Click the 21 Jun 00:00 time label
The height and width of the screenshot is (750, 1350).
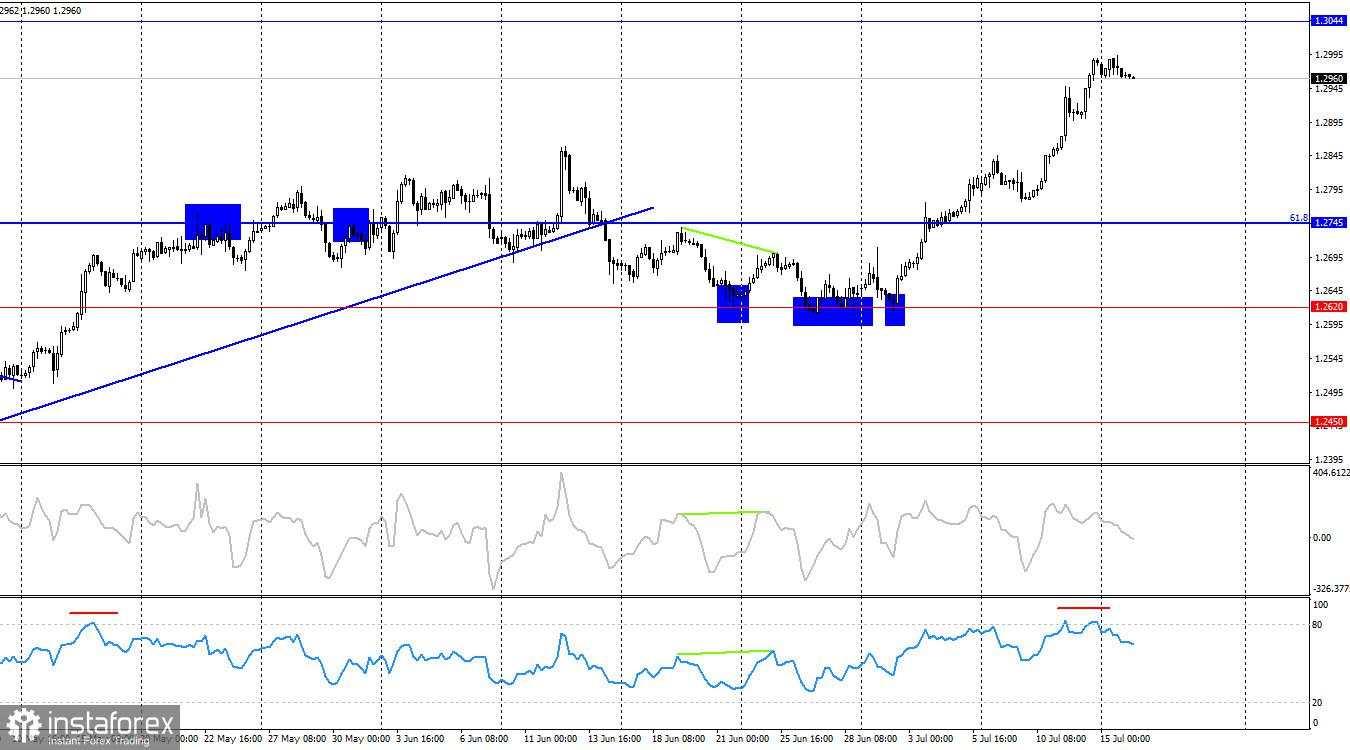[742, 740]
